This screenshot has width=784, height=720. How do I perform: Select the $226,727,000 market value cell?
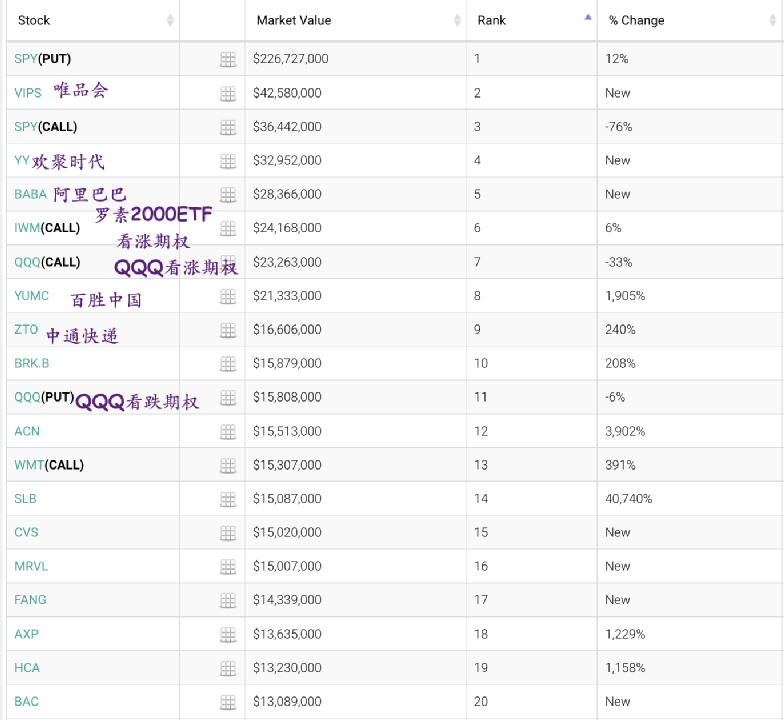click(x=291, y=59)
